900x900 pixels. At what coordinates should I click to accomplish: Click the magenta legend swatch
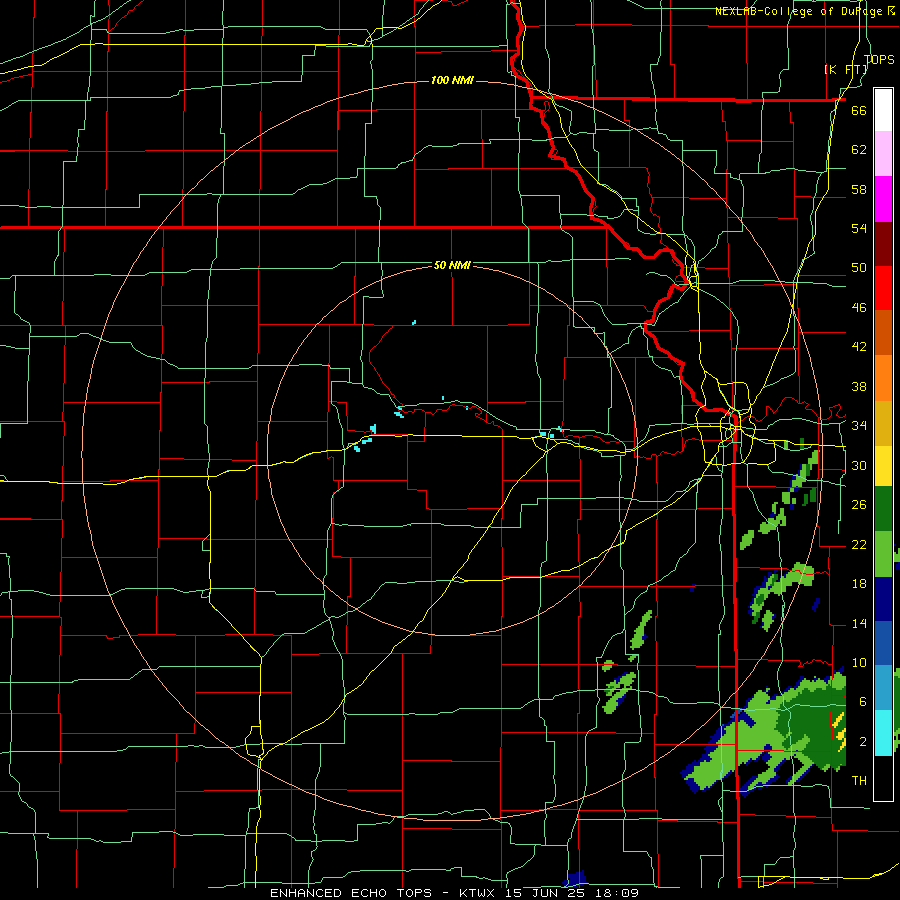tap(883, 199)
